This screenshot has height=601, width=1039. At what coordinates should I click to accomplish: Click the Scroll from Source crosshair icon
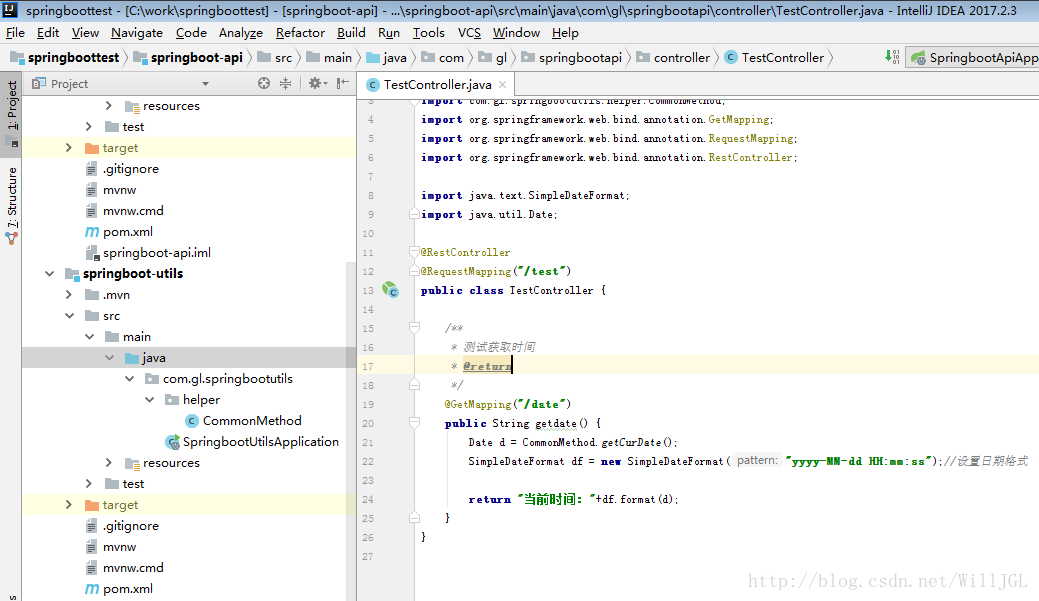pos(264,84)
